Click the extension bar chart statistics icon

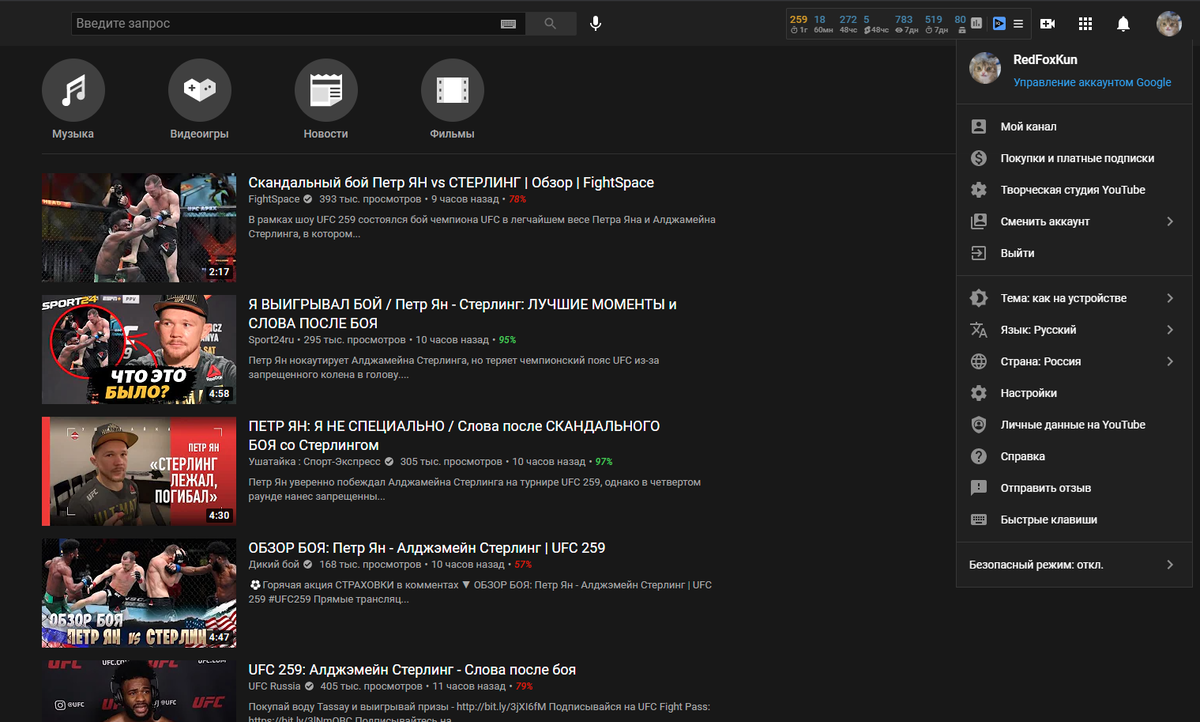(978, 23)
